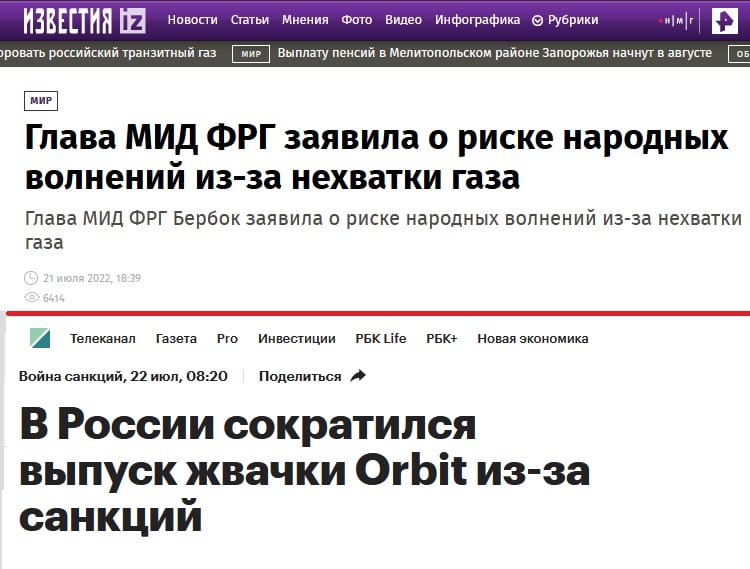Click the 6414 view count
The height and width of the screenshot is (569, 750).
54,298
